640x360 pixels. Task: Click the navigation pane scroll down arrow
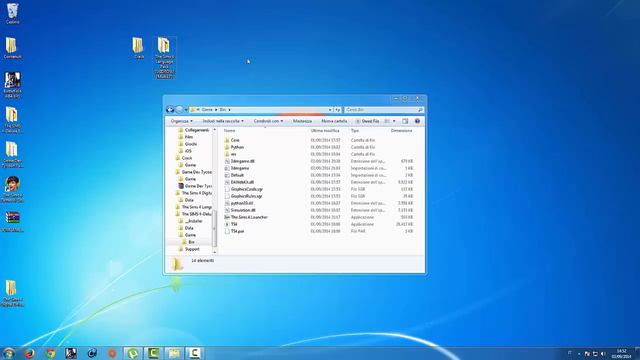(x=214, y=252)
